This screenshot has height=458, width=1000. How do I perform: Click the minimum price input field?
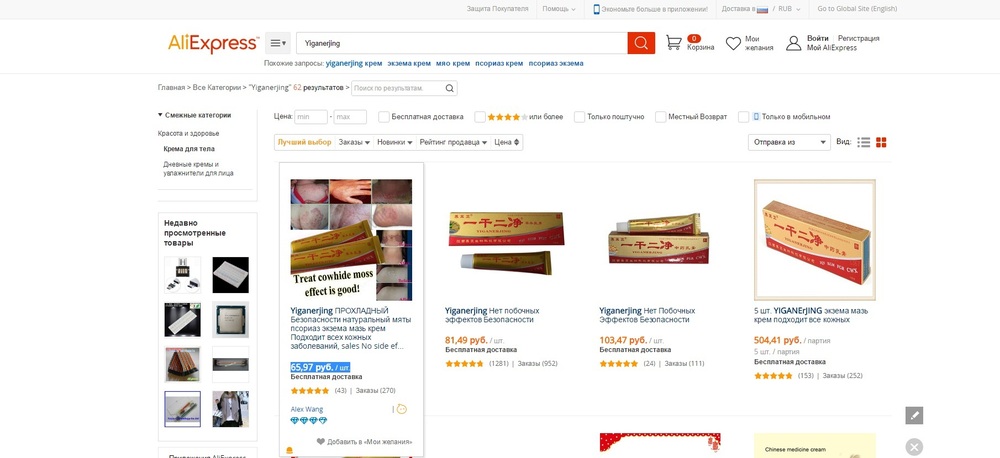point(311,117)
